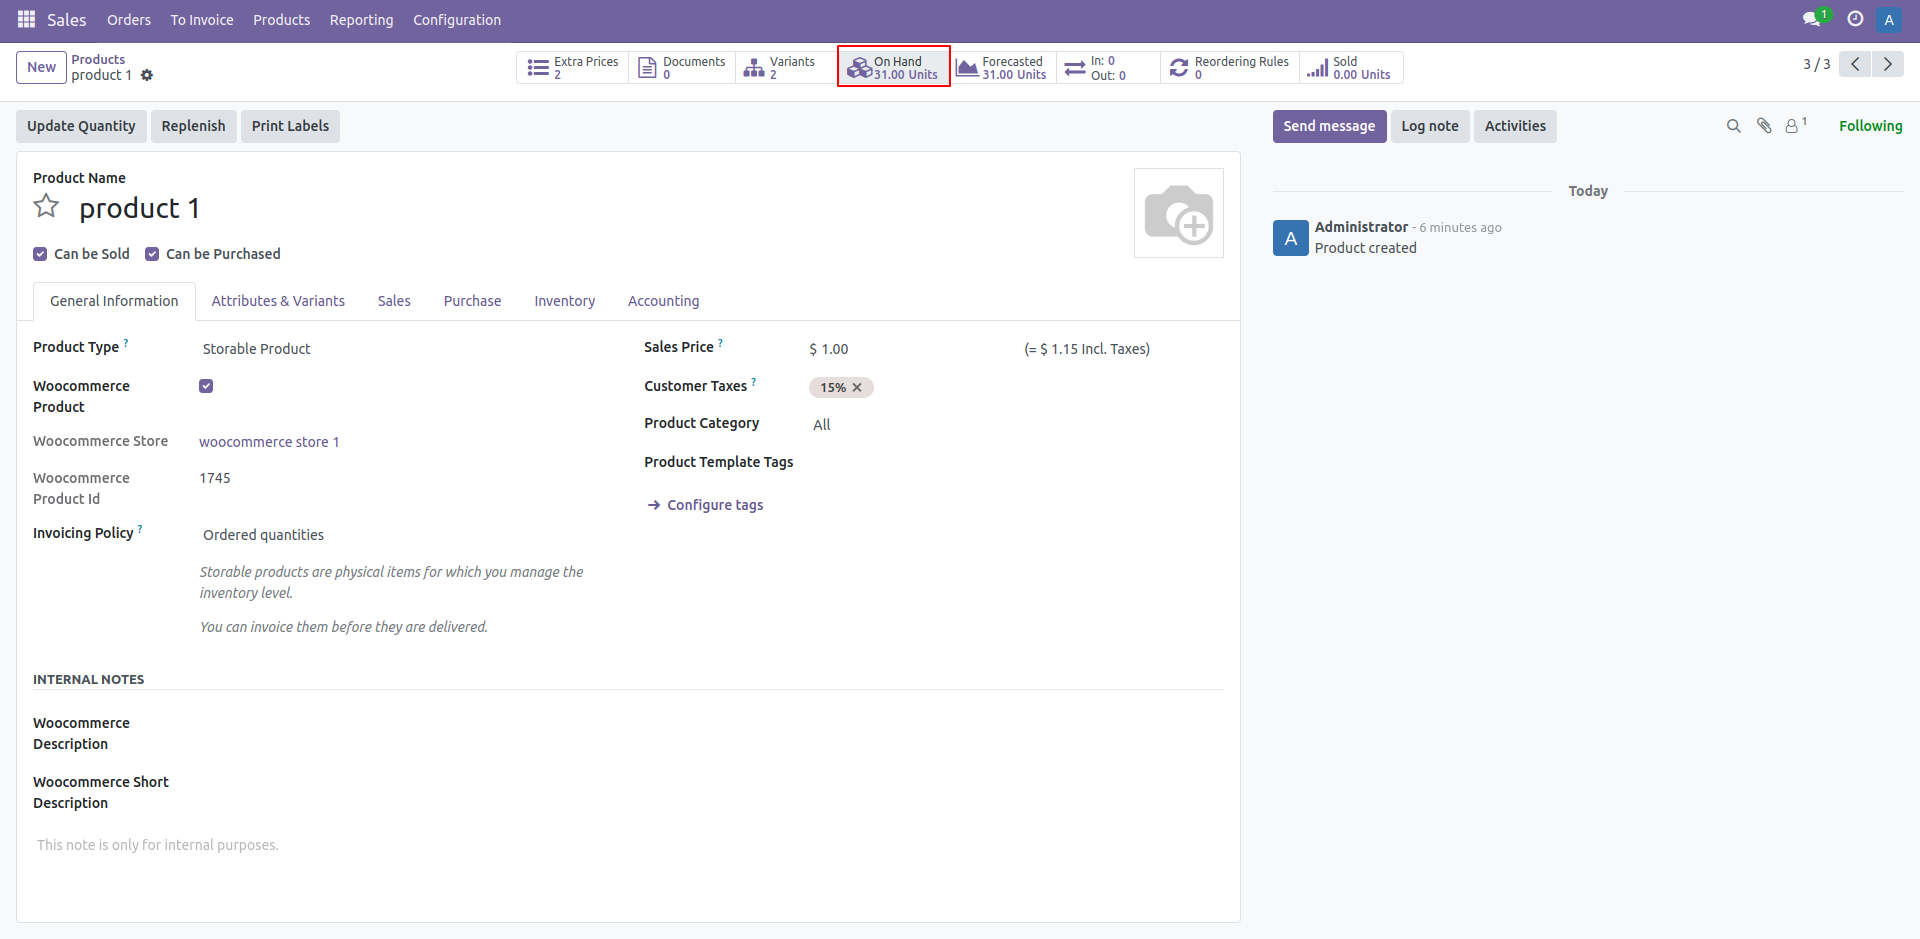This screenshot has height=939, width=1920.
Task: Open the apps grid menu icon
Action: [x=26, y=20]
